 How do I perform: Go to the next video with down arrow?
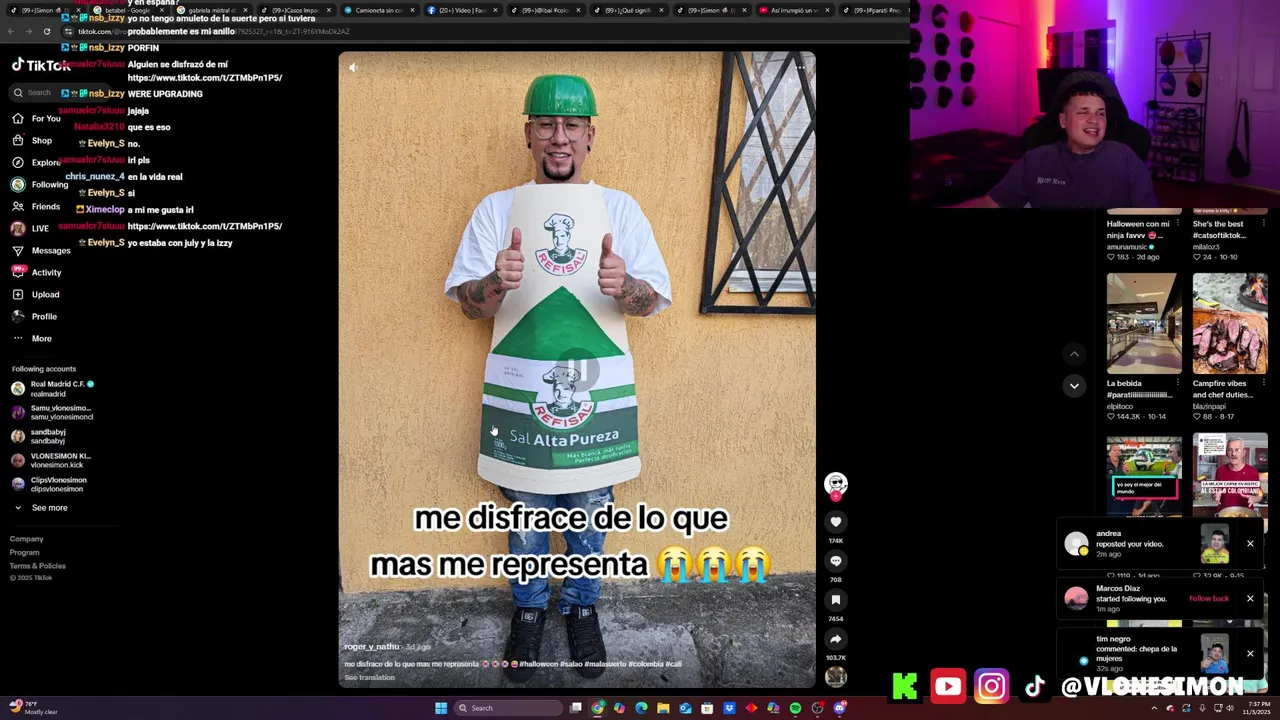click(x=1074, y=386)
